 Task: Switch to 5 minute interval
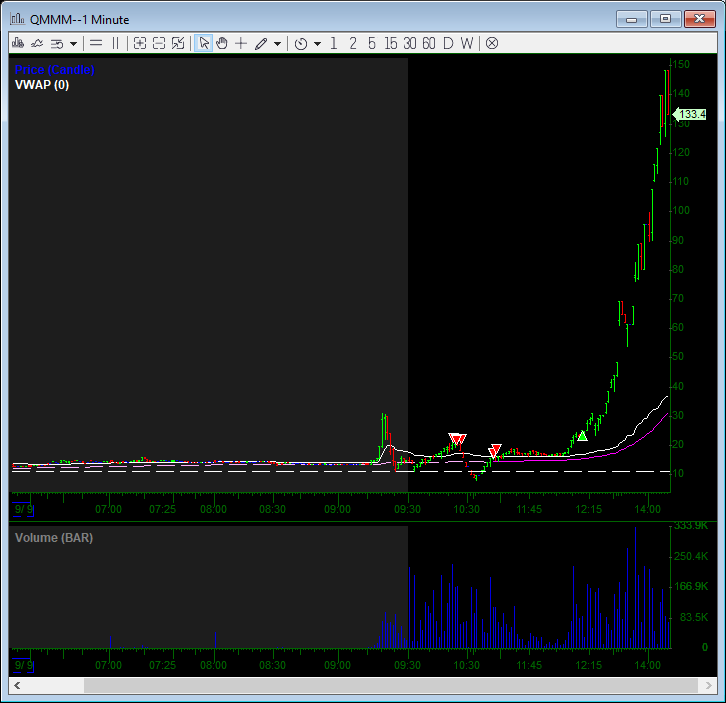pyautogui.click(x=372, y=44)
